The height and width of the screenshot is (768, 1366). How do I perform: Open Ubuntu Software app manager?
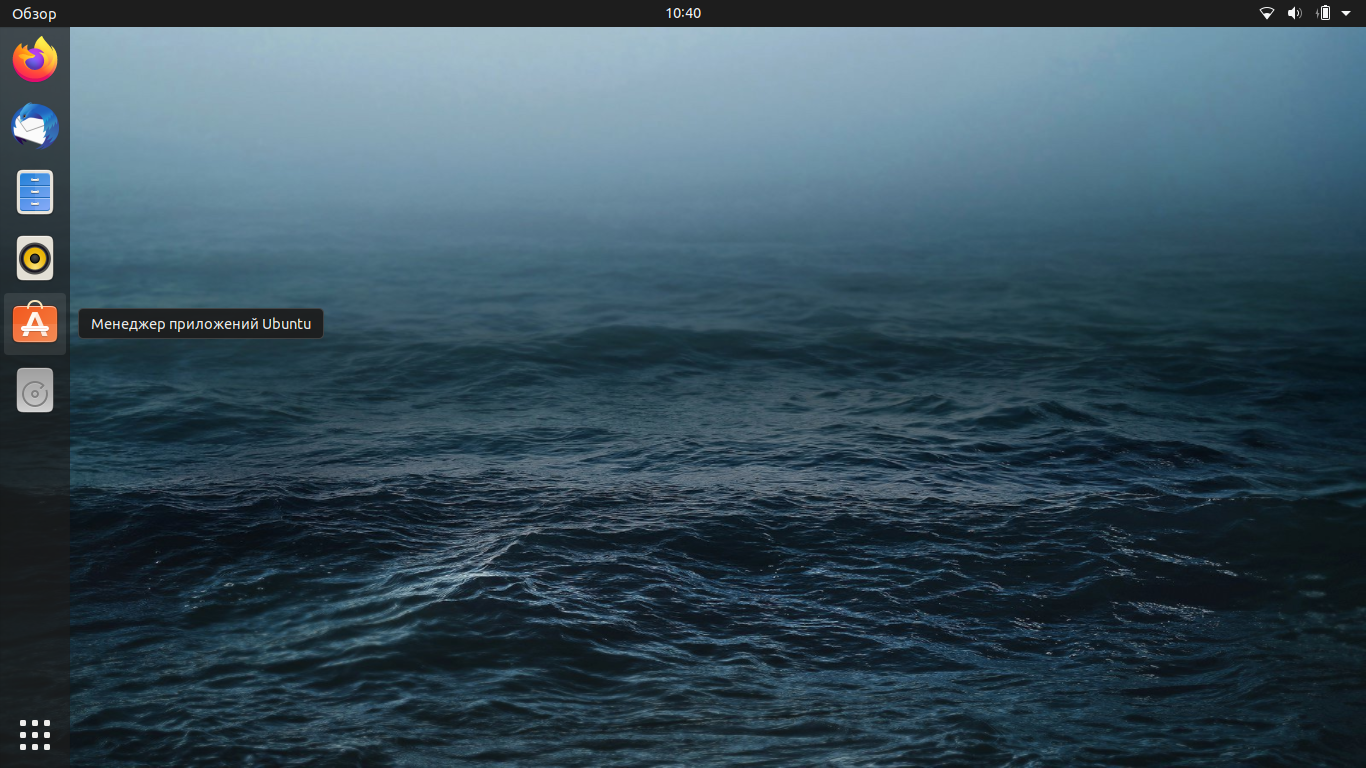click(35, 323)
